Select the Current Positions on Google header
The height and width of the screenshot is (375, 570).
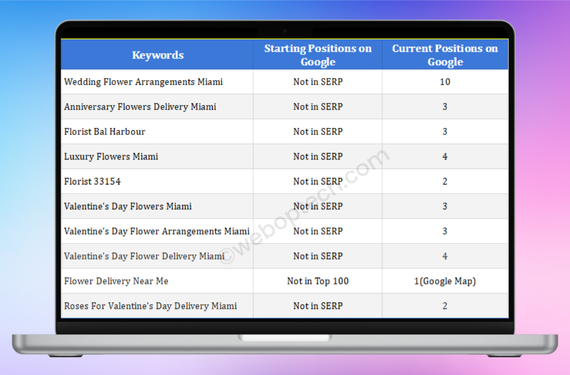click(x=445, y=55)
